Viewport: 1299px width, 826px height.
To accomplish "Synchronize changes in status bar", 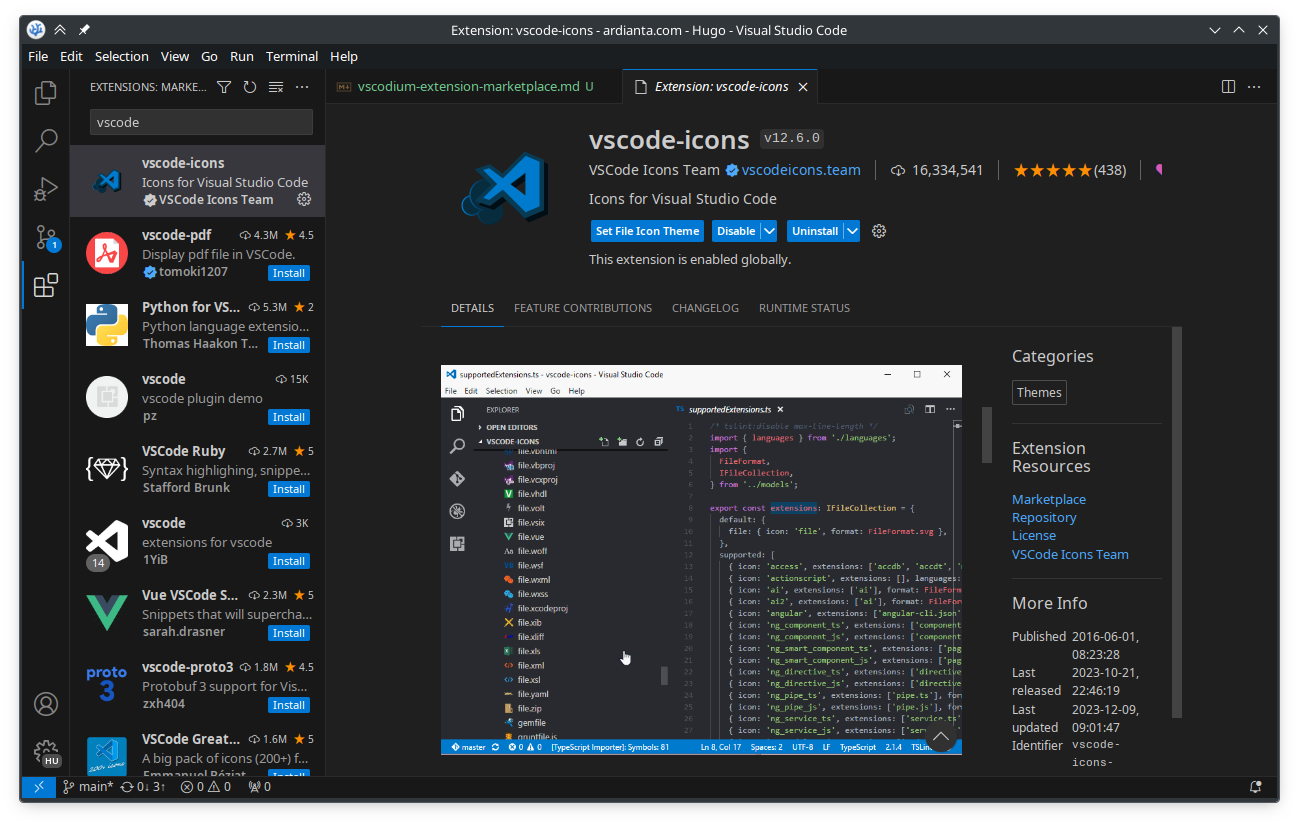I will click(x=143, y=787).
